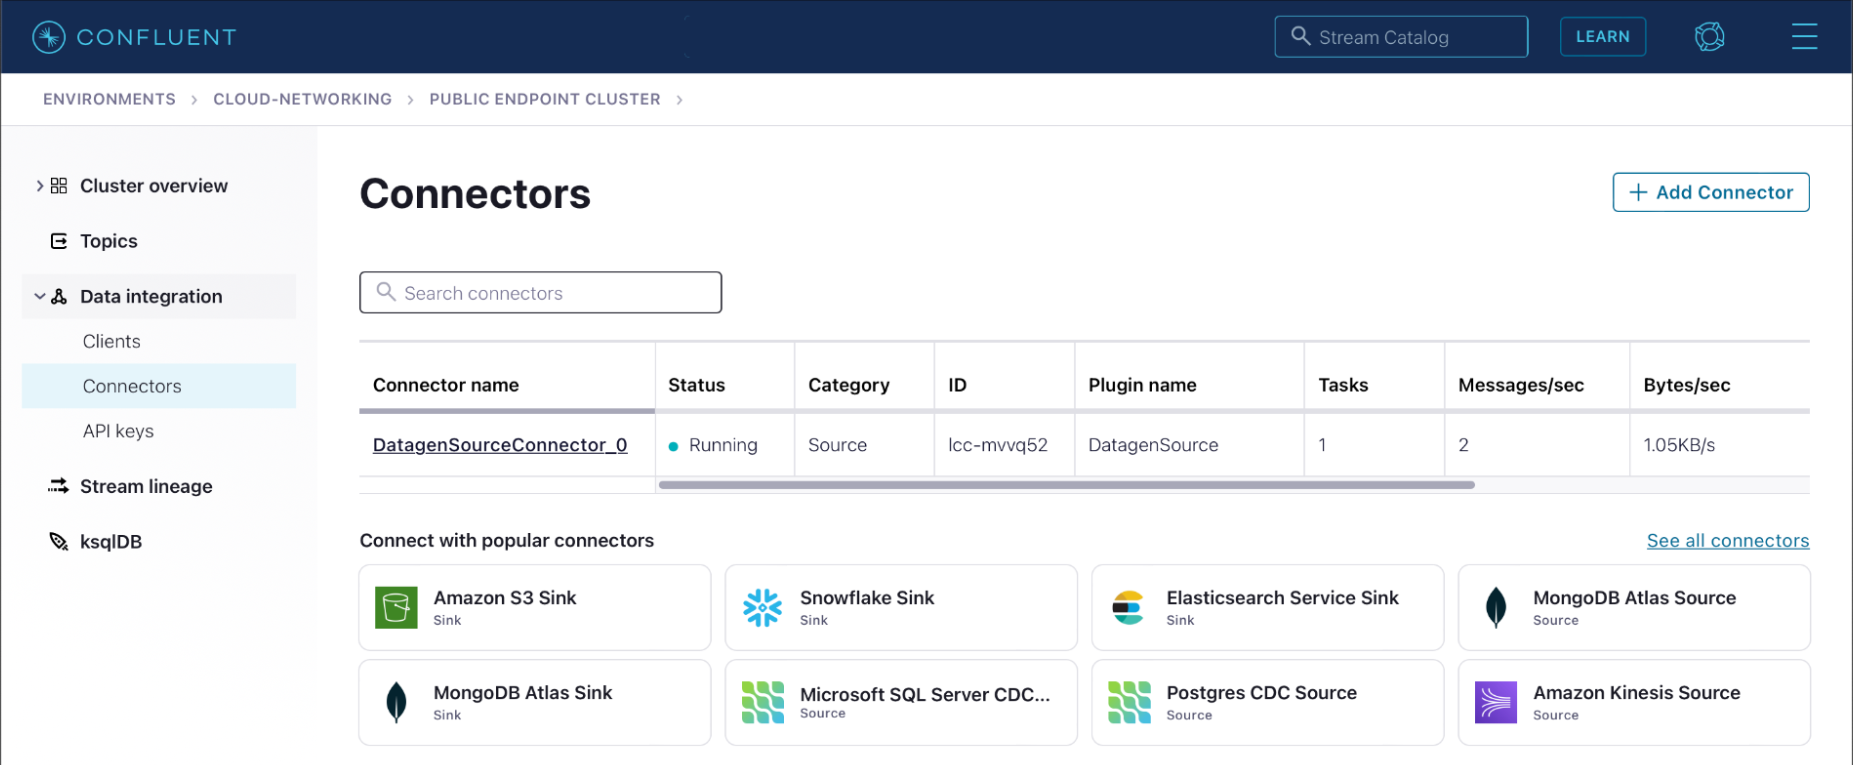Screen dimensions: 1853x765
Task: Select the Amazon S3 Sink connector title
Action: 505,598
